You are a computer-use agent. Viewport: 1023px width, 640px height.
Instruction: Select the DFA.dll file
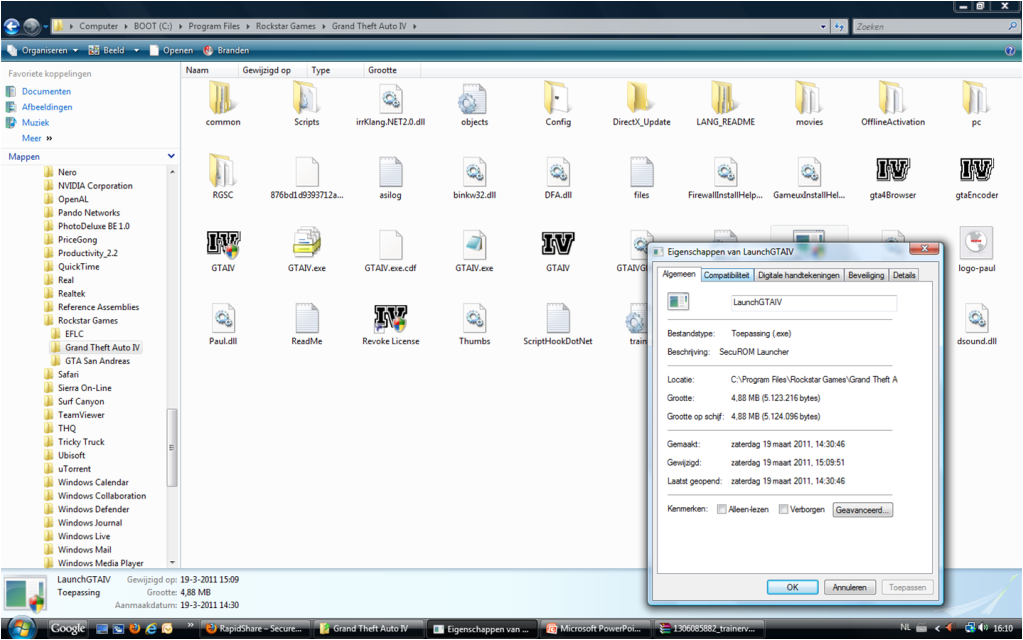coord(558,177)
